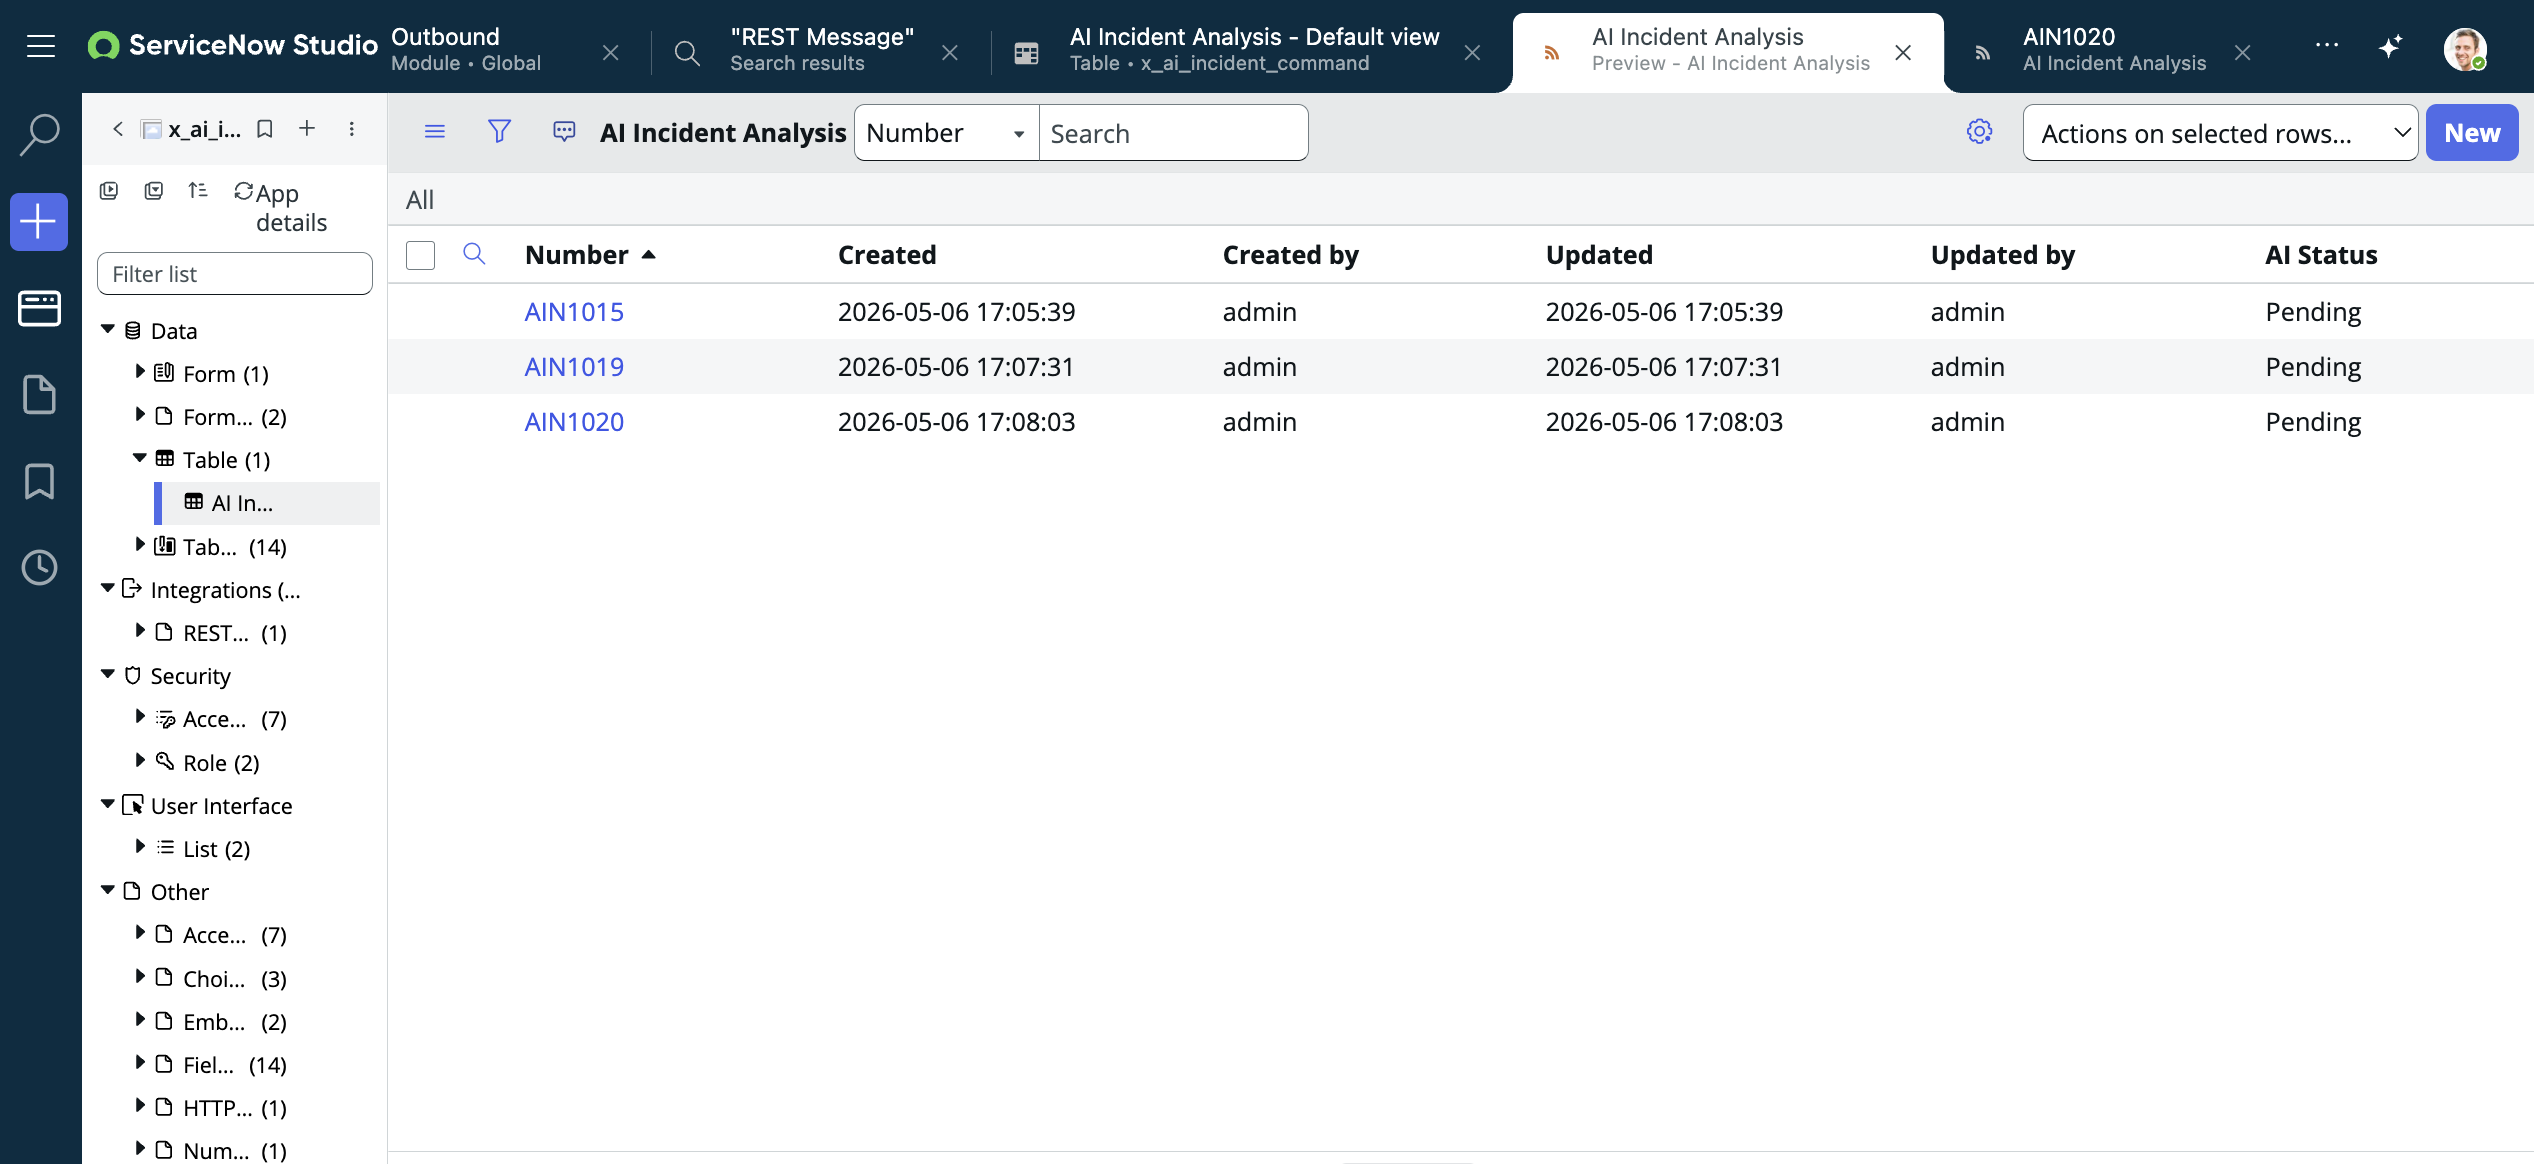This screenshot has width=2534, height=1164.
Task: Open record AIN1019
Action: tap(574, 367)
